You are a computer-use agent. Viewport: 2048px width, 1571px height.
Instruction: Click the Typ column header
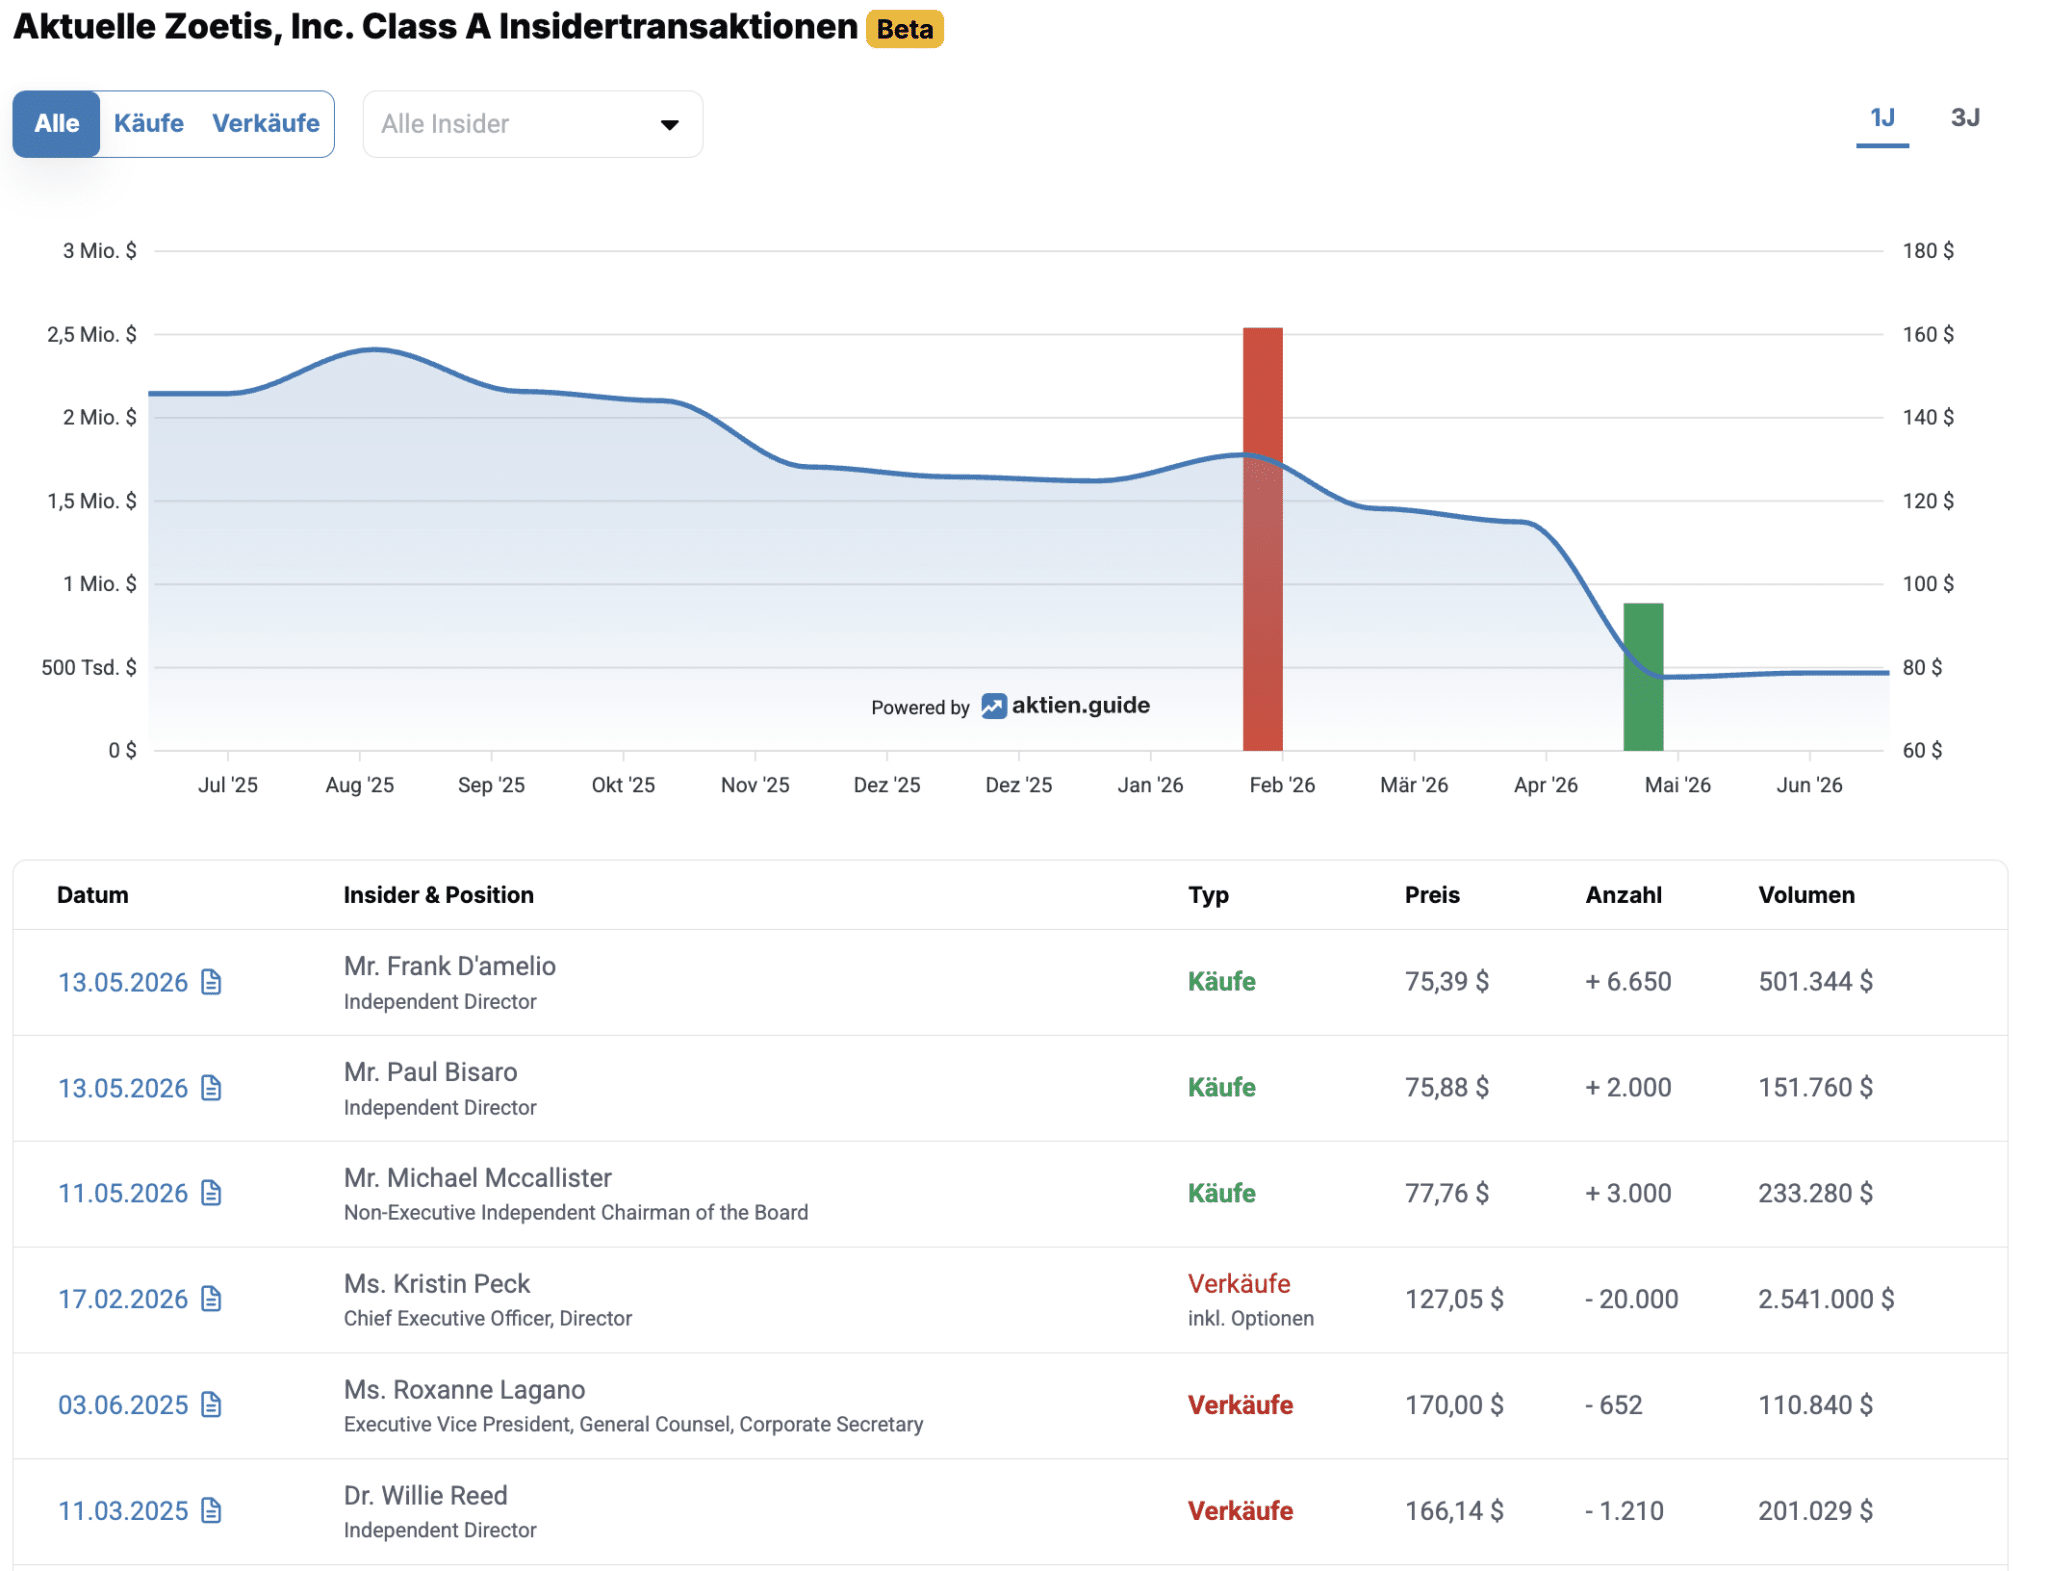[x=1208, y=895]
